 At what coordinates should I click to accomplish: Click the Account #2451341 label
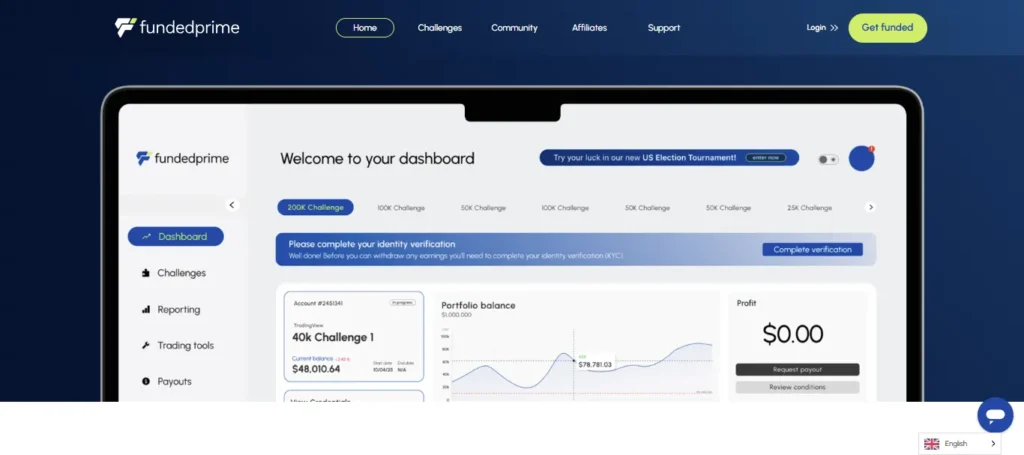(x=319, y=304)
